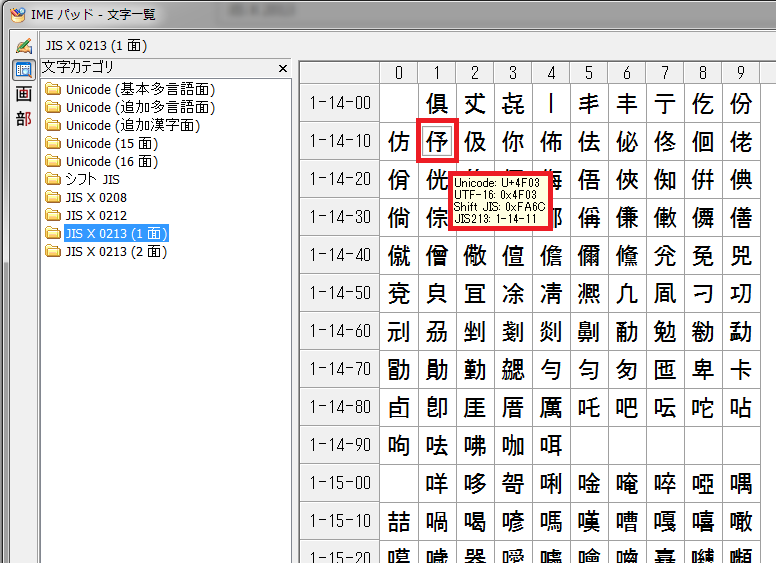776x563 pixels.
Task: Click folder icon beside JIS X 0212
Action: (x=53, y=215)
